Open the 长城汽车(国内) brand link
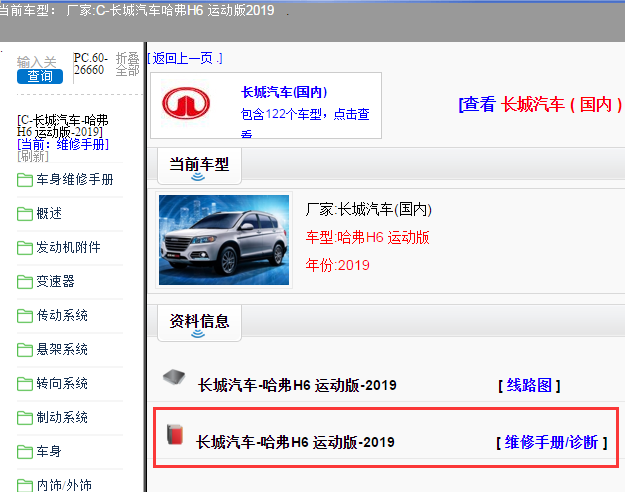625x492 pixels. 284,92
